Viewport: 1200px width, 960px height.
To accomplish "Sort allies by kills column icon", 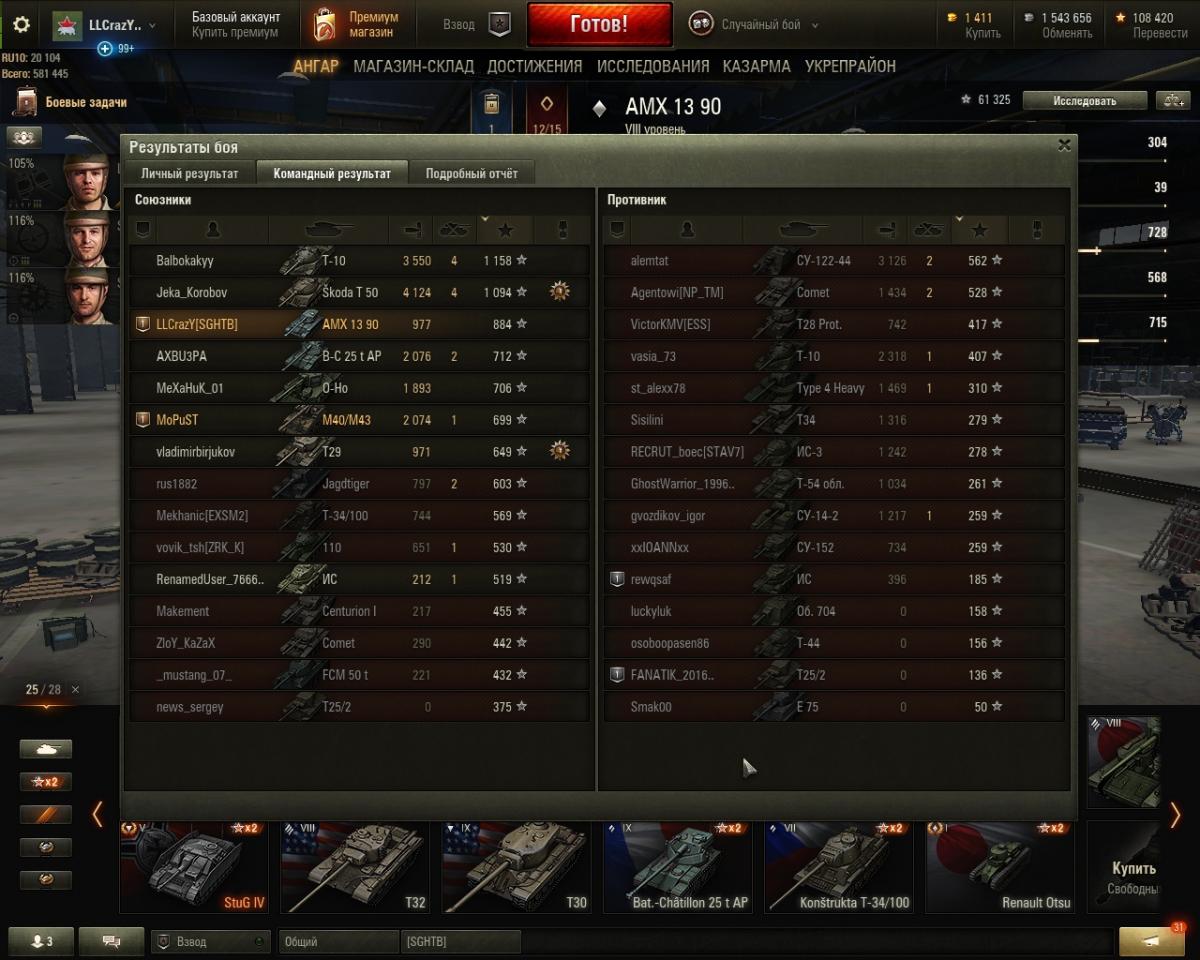I will tap(454, 230).
